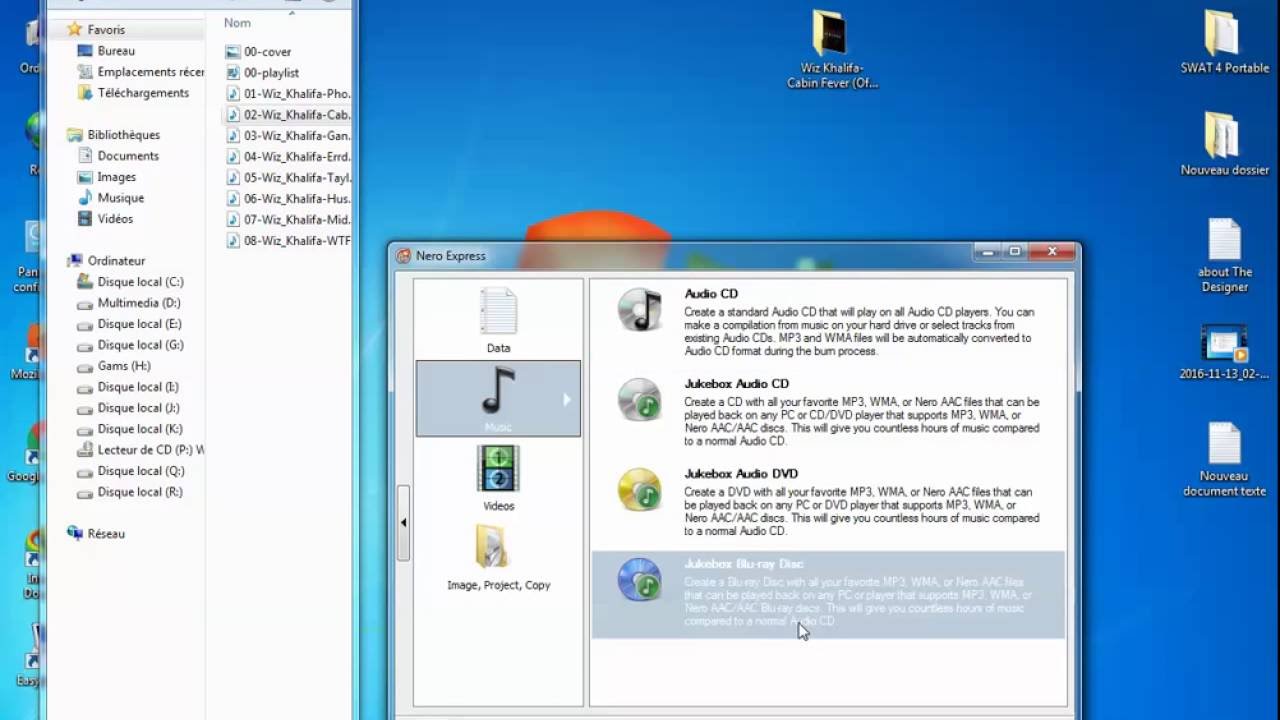The image size is (1280, 720).
Task: Open Bureau in the Explorer sidebar
Action: coord(106,51)
